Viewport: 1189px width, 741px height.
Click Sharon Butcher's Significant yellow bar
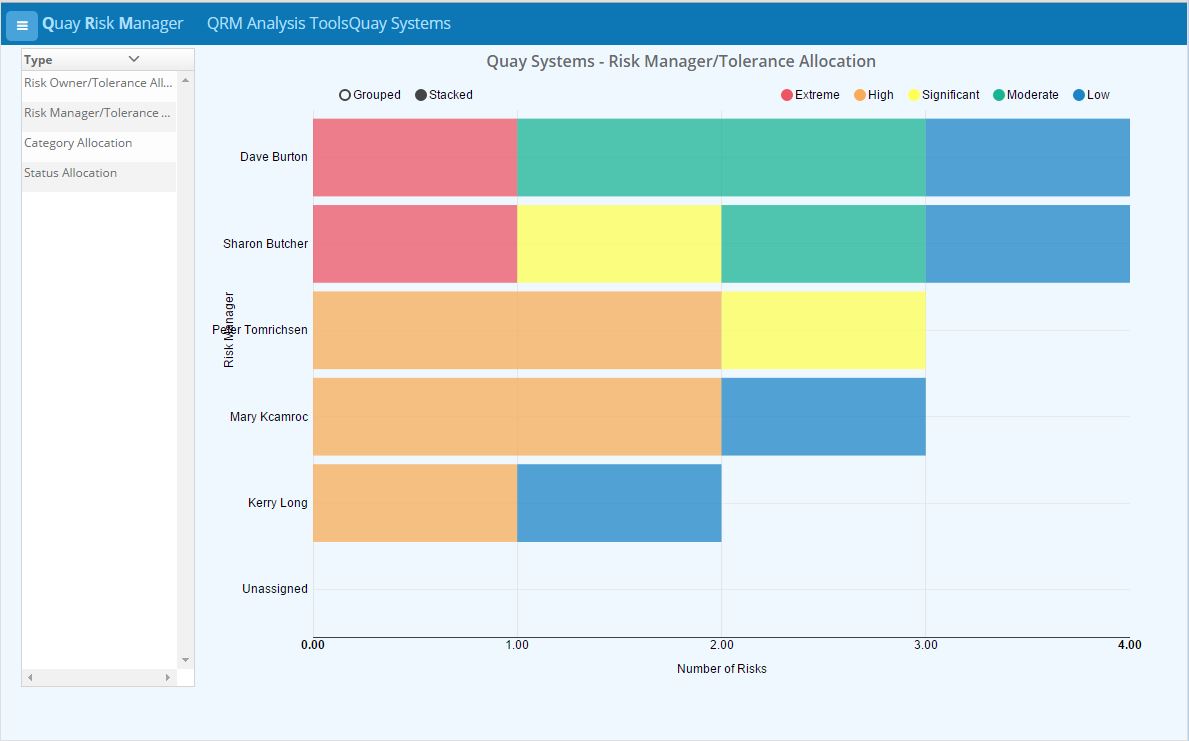tap(619, 243)
